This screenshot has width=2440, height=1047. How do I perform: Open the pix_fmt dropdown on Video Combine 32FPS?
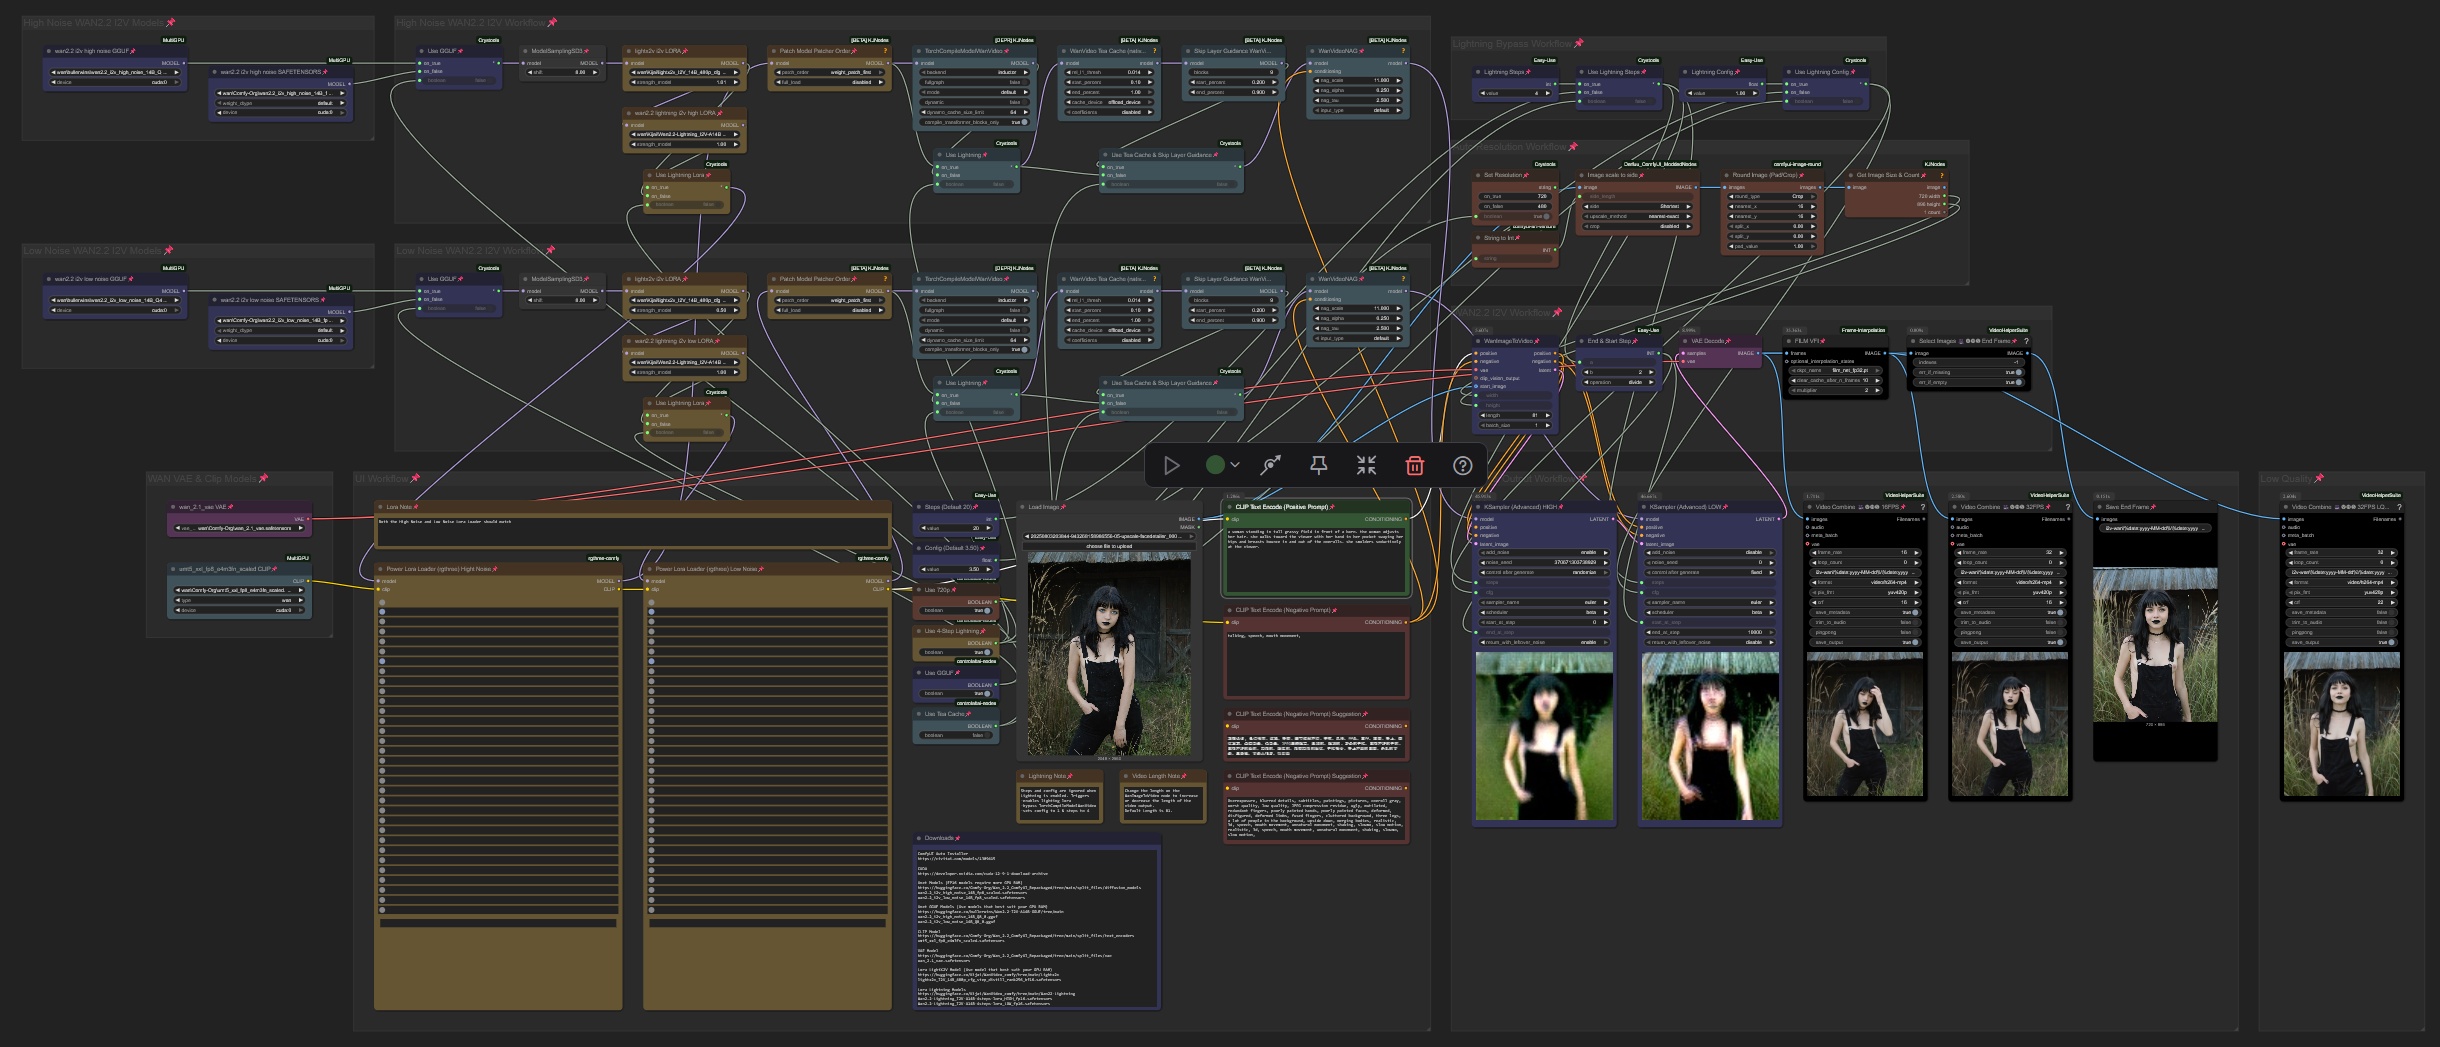point(2009,592)
